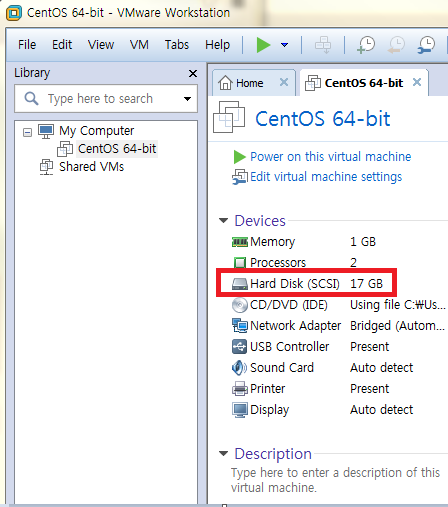Open the Help menu
This screenshot has width=448, height=507.
coord(217,45)
